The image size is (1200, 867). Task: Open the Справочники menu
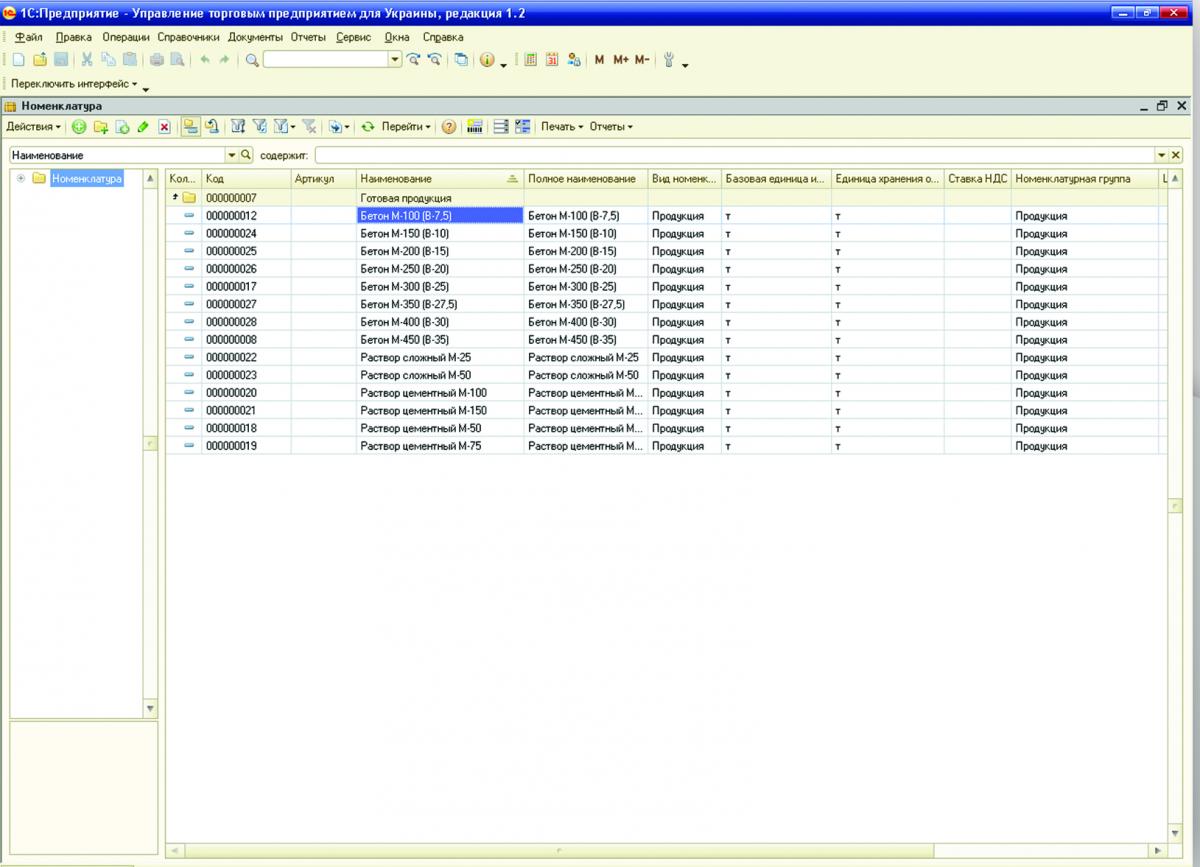[188, 37]
